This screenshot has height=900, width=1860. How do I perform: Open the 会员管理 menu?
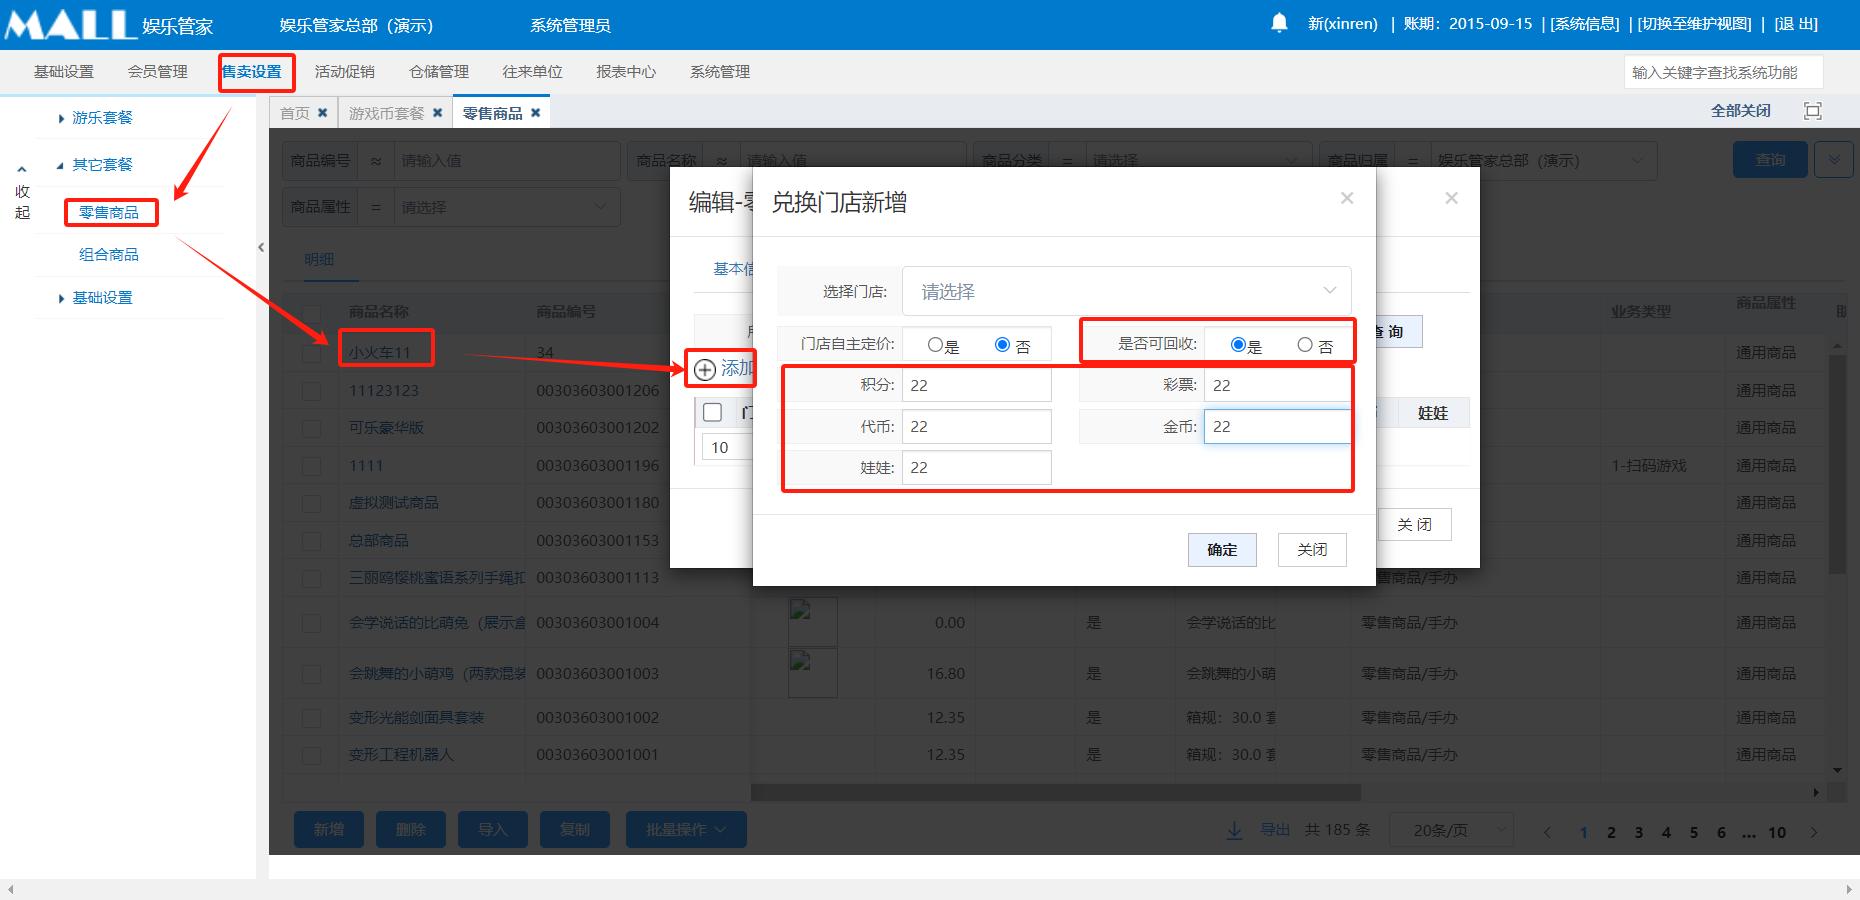click(158, 72)
